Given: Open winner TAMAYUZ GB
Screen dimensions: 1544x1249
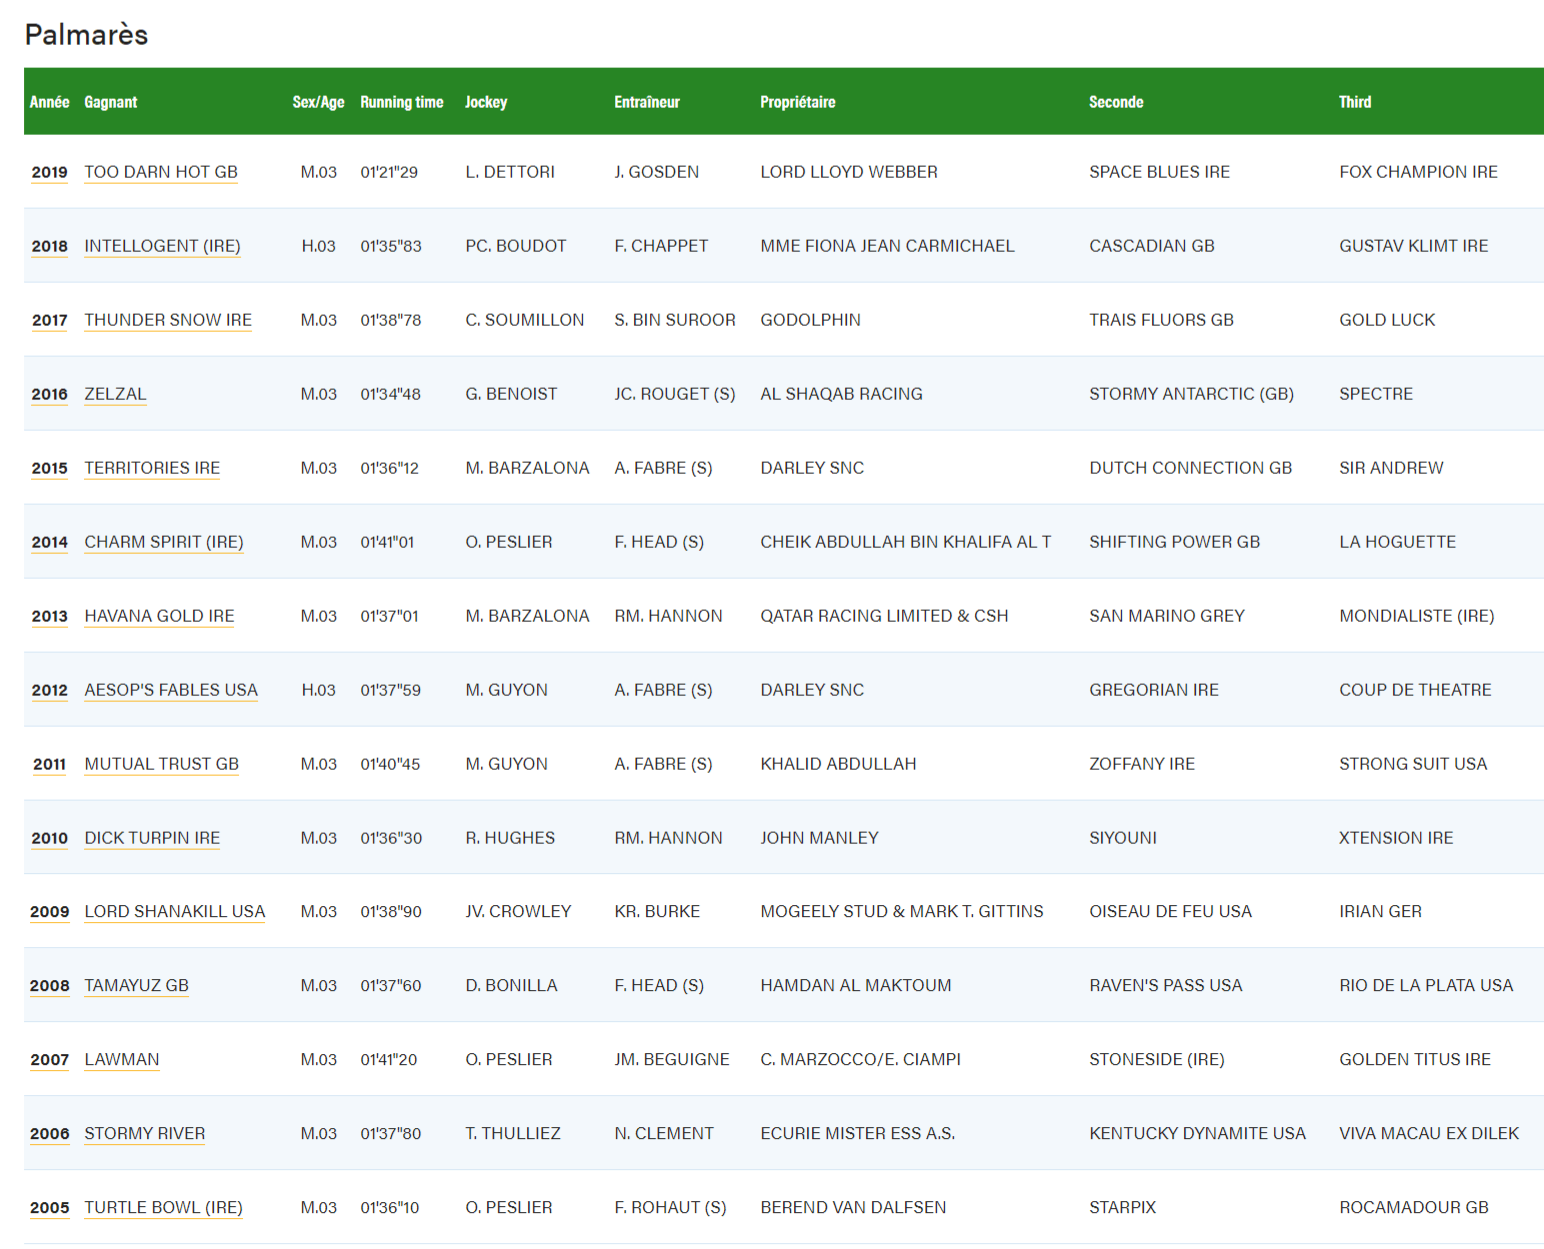Looking at the screenshot, I should [x=136, y=986].
